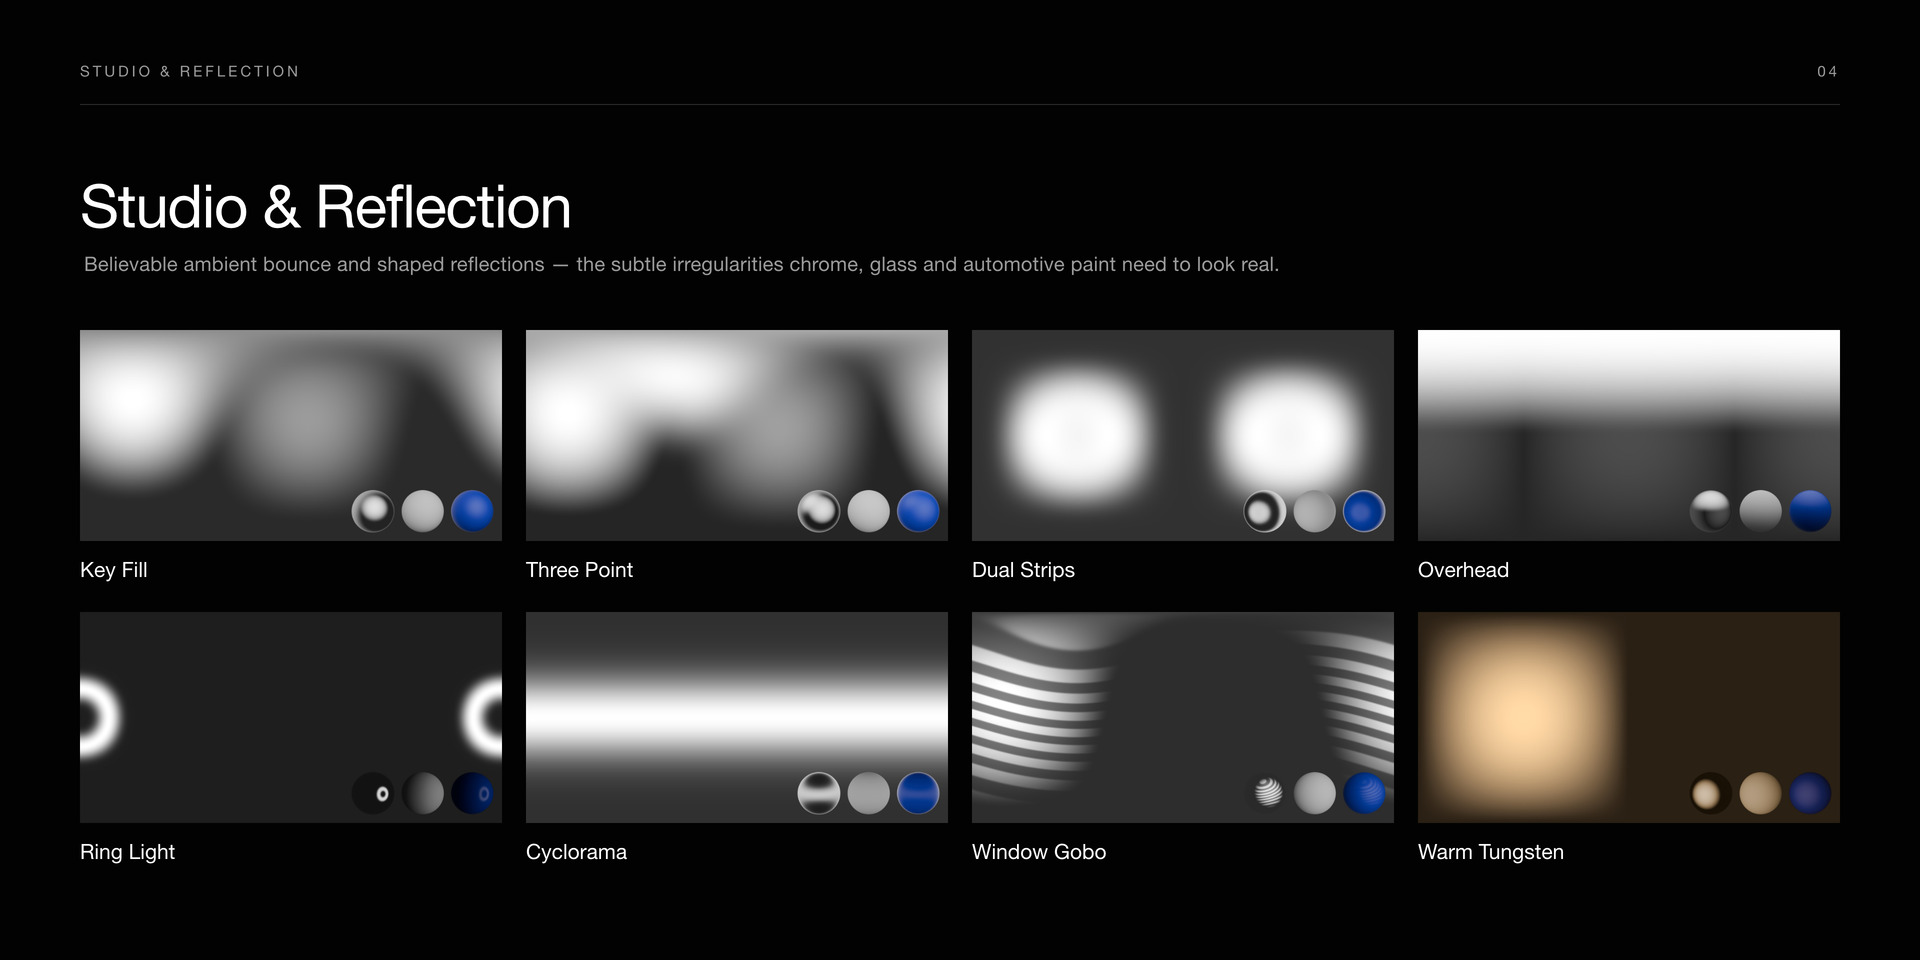Viewport: 1920px width, 960px height.
Task: Click the Window Gobo label
Action: click(x=1039, y=852)
